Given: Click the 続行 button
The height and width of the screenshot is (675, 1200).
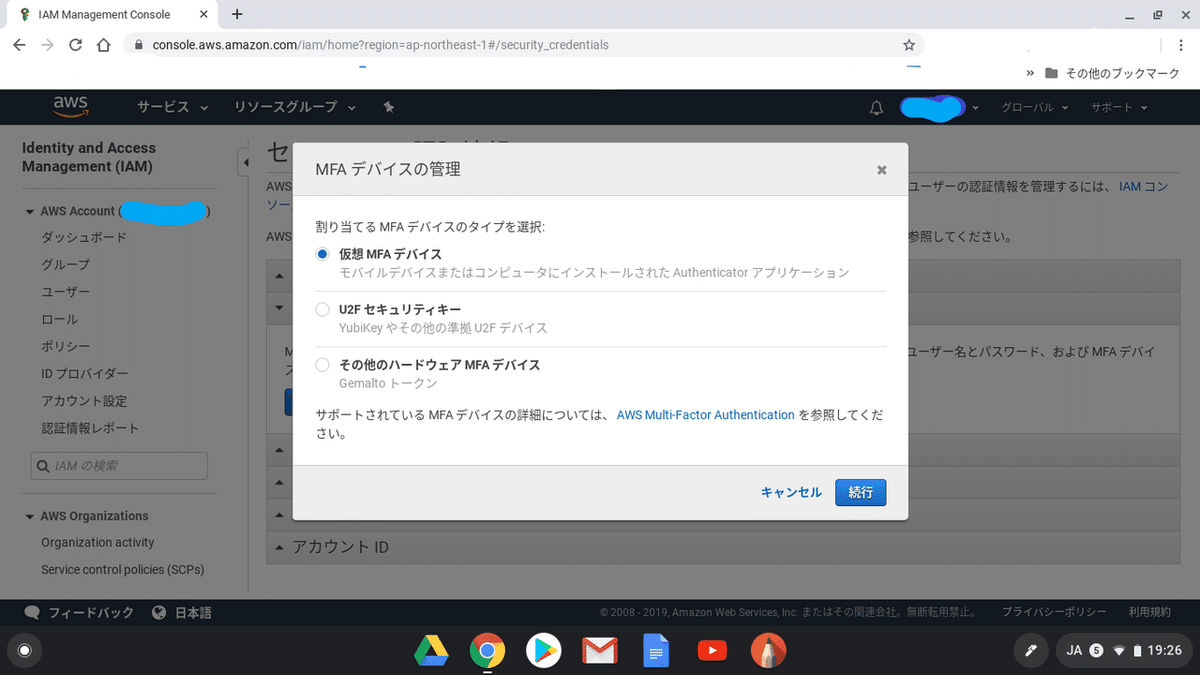Looking at the screenshot, I should point(860,492).
